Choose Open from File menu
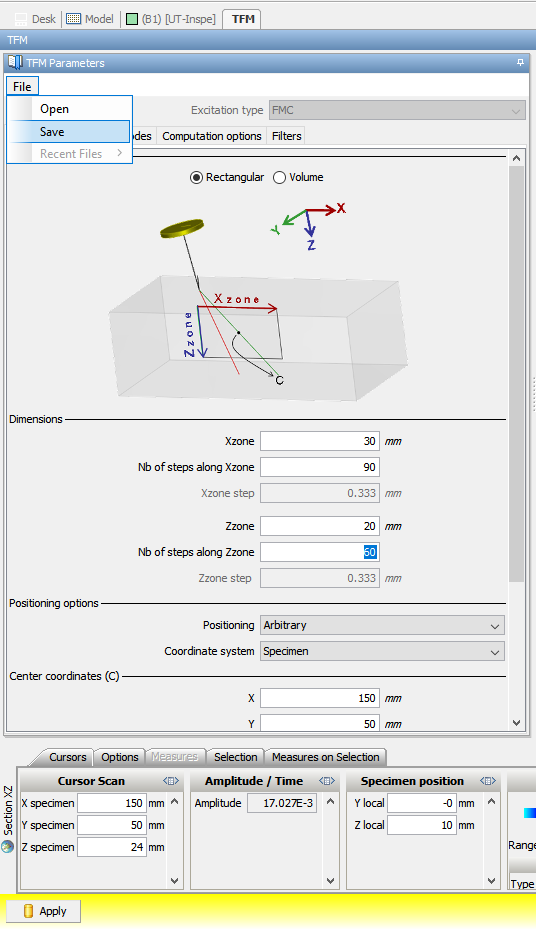Screen dimensions: 536x929 pos(69,109)
